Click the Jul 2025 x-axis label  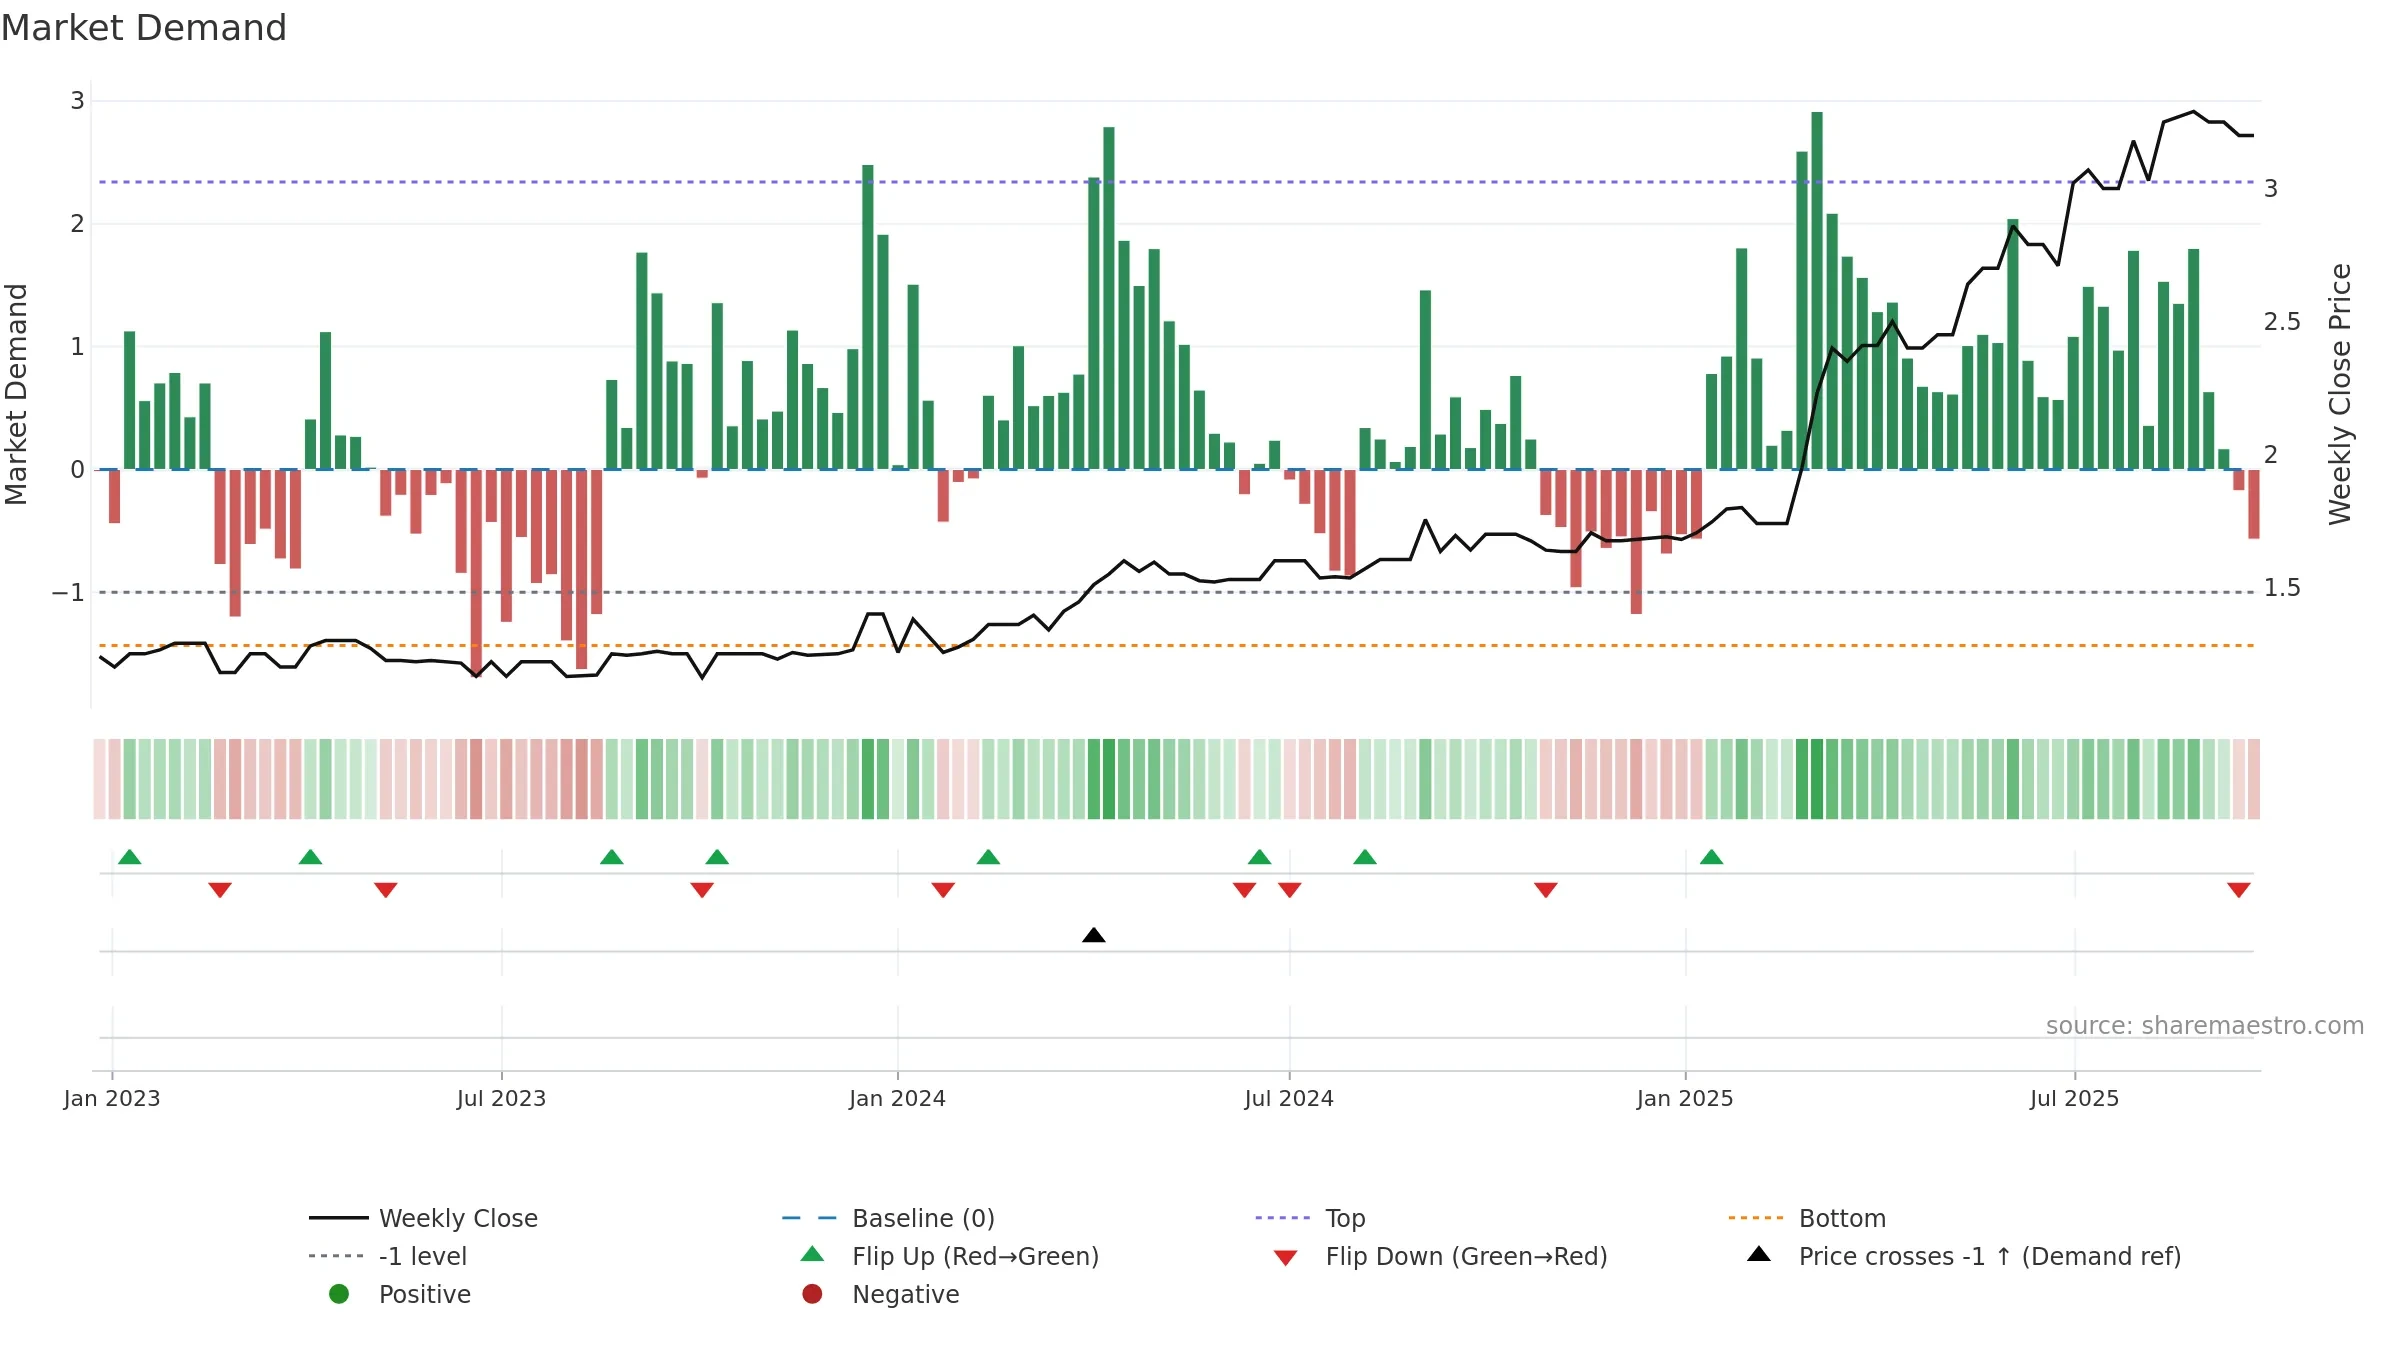2074,1098
